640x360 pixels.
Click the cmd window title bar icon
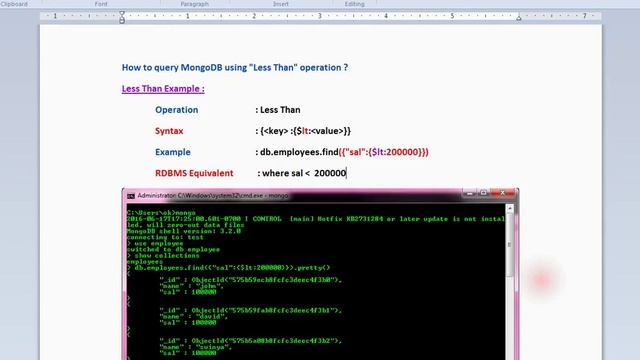pos(131,196)
